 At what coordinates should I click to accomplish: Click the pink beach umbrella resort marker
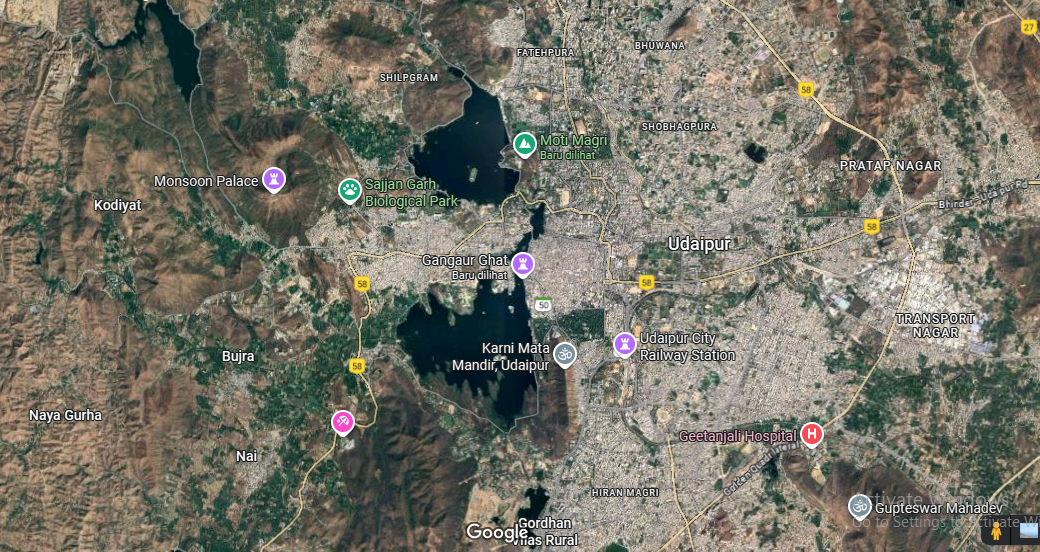(343, 422)
